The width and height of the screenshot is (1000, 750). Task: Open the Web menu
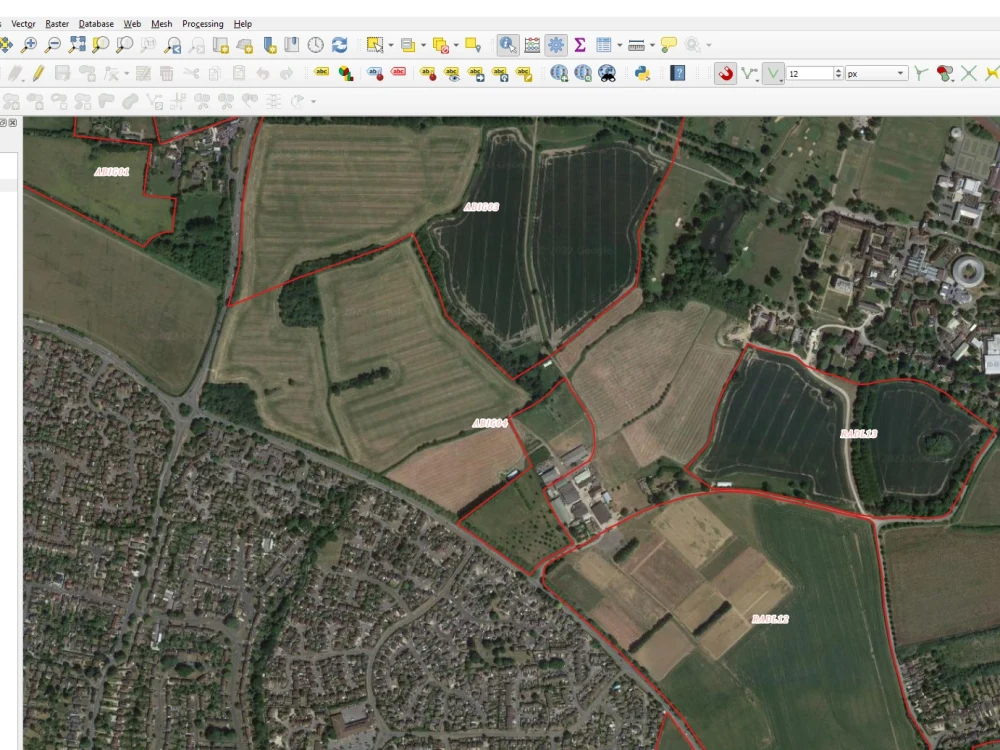132,24
